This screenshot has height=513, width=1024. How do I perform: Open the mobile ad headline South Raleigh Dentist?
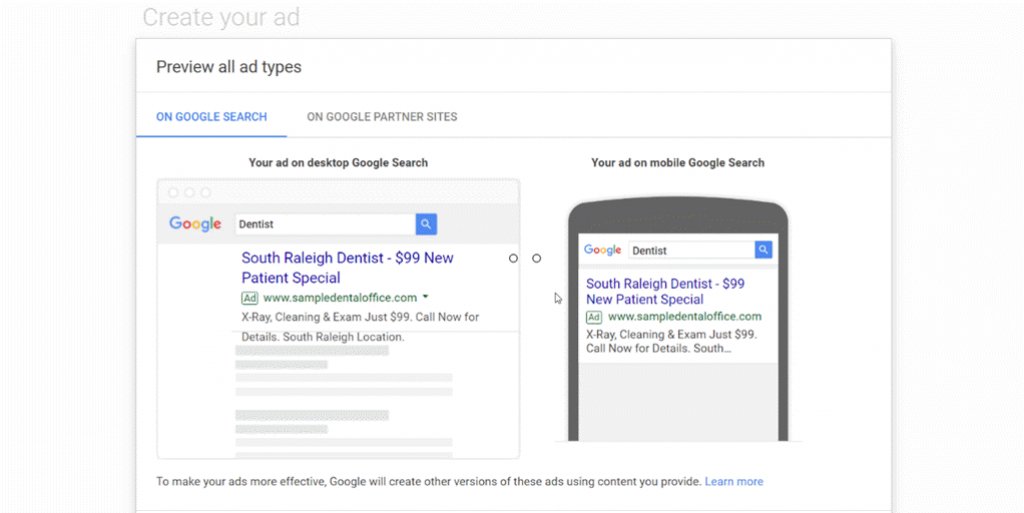(x=665, y=291)
